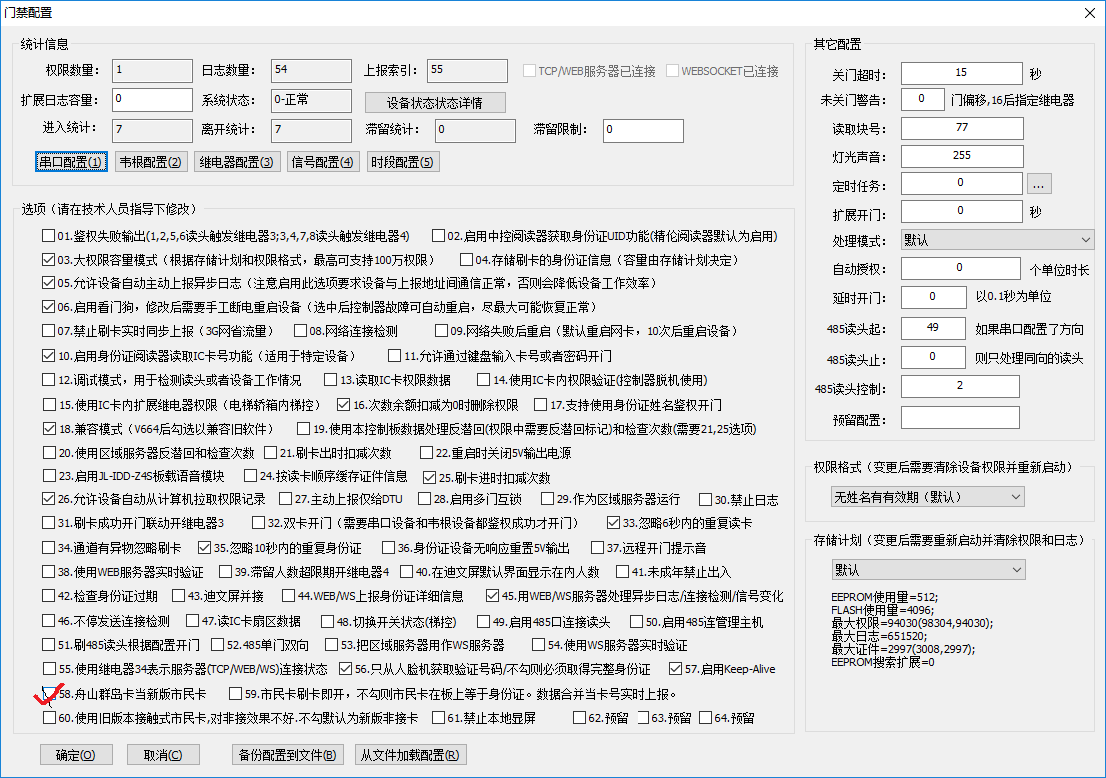The height and width of the screenshot is (778, 1106).
Task: Click 灯光声音 field showing 255
Action: coord(962,156)
